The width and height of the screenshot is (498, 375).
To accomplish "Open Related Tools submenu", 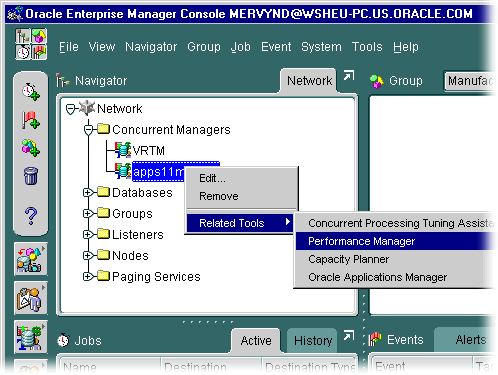I will click(x=240, y=223).
